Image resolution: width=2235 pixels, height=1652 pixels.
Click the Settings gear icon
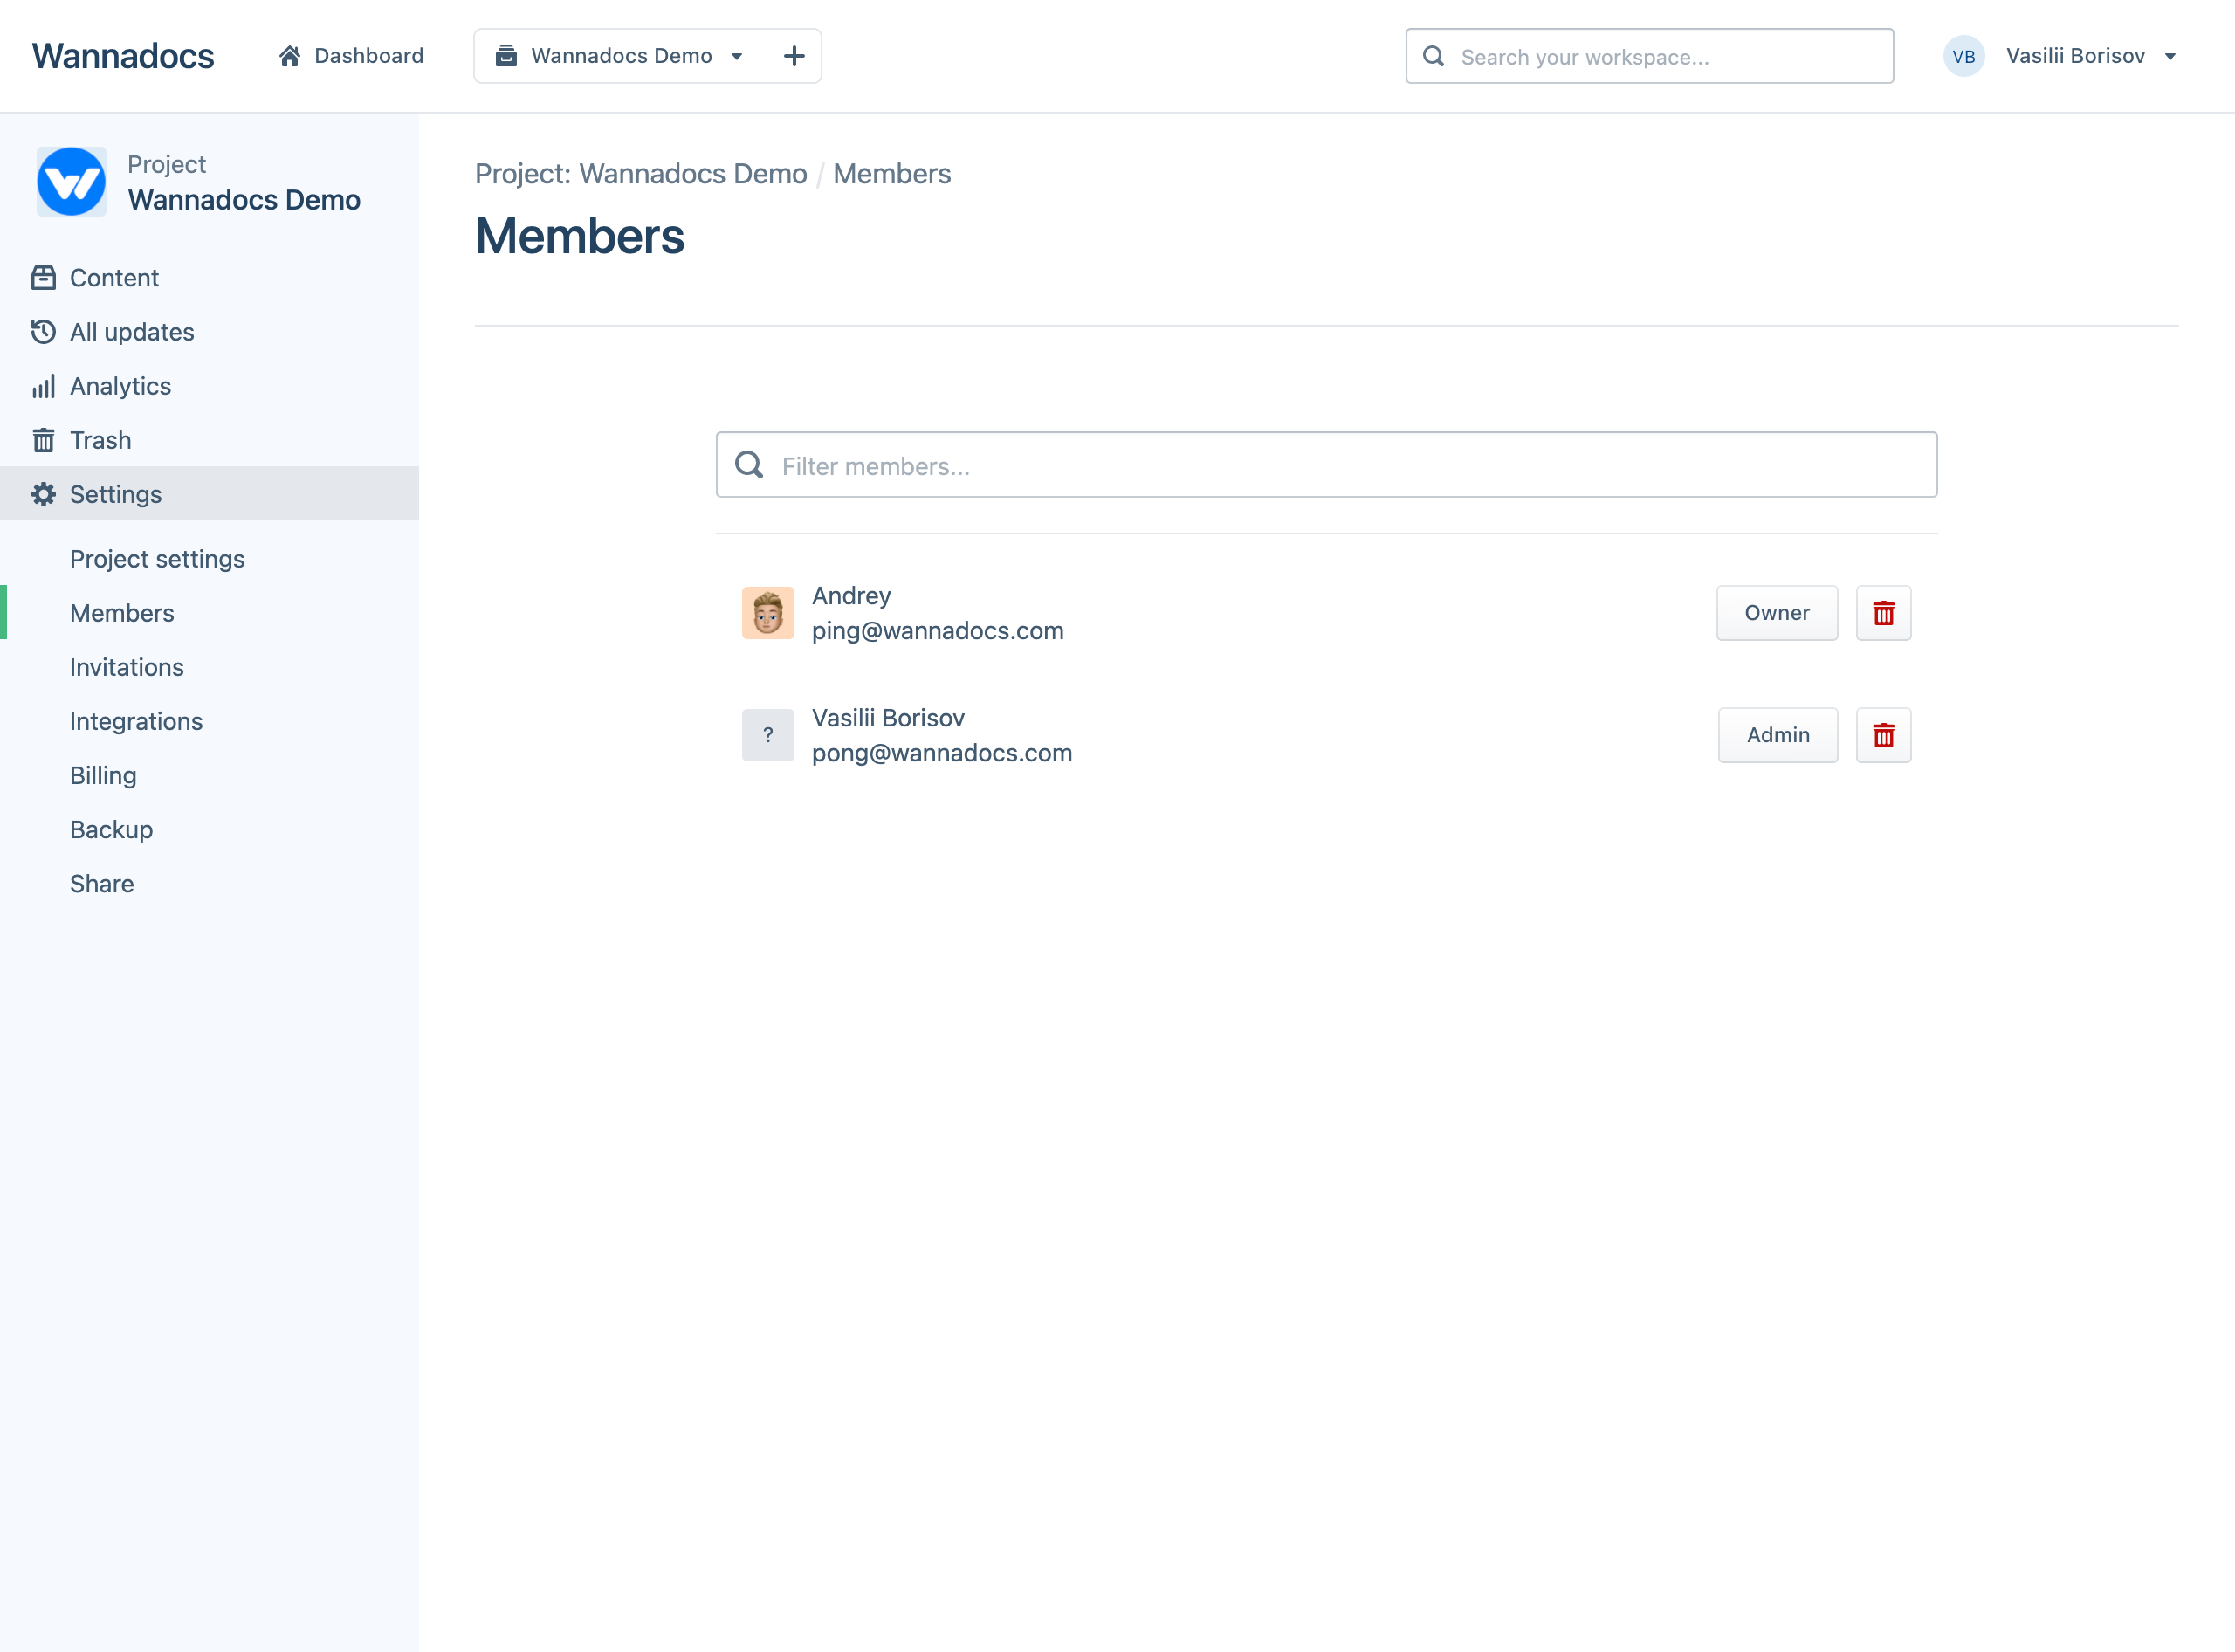43,494
